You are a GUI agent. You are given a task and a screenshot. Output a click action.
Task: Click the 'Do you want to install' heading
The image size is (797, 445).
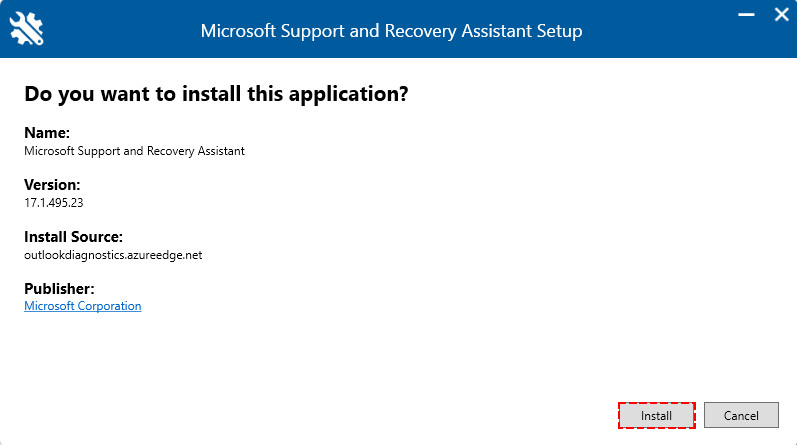(216, 94)
